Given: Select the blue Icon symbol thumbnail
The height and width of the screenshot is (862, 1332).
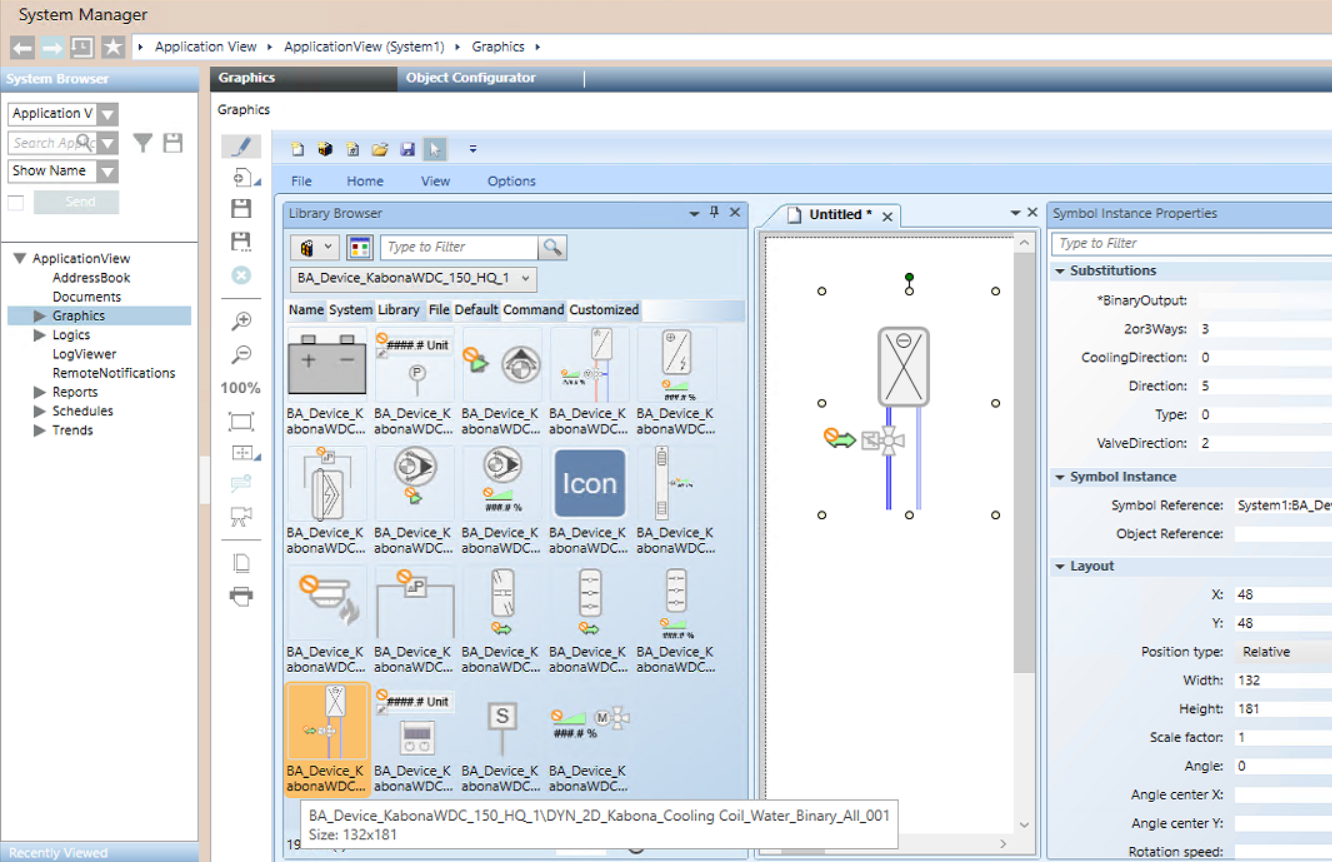Looking at the screenshot, I should [589, 483].
